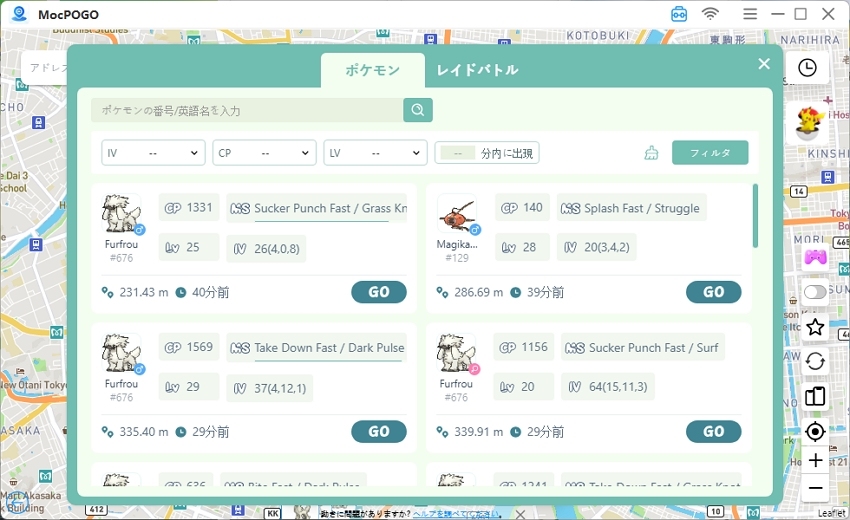Viewport: 850px width, 520px height.
Task: Click the Leaflet attribution link
Action: (831, 513)
